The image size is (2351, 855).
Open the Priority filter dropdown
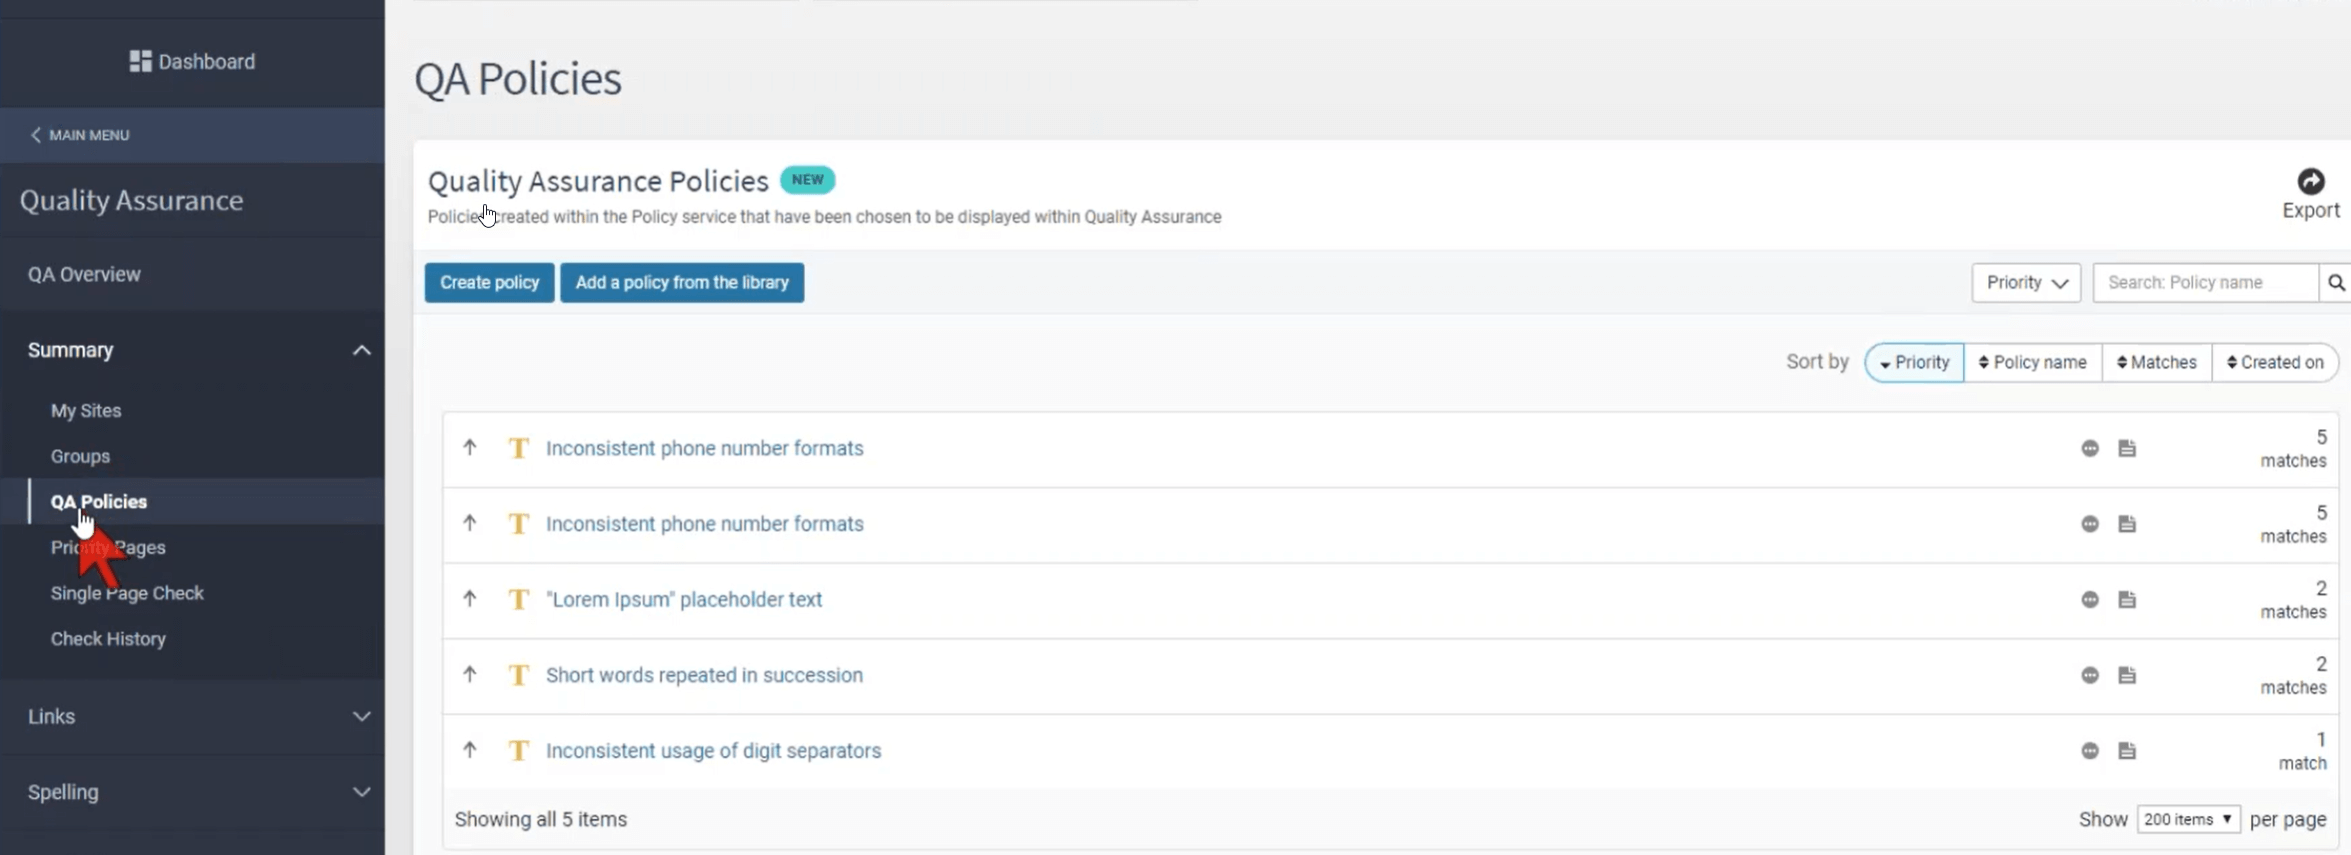click(x=2025, y=283)
